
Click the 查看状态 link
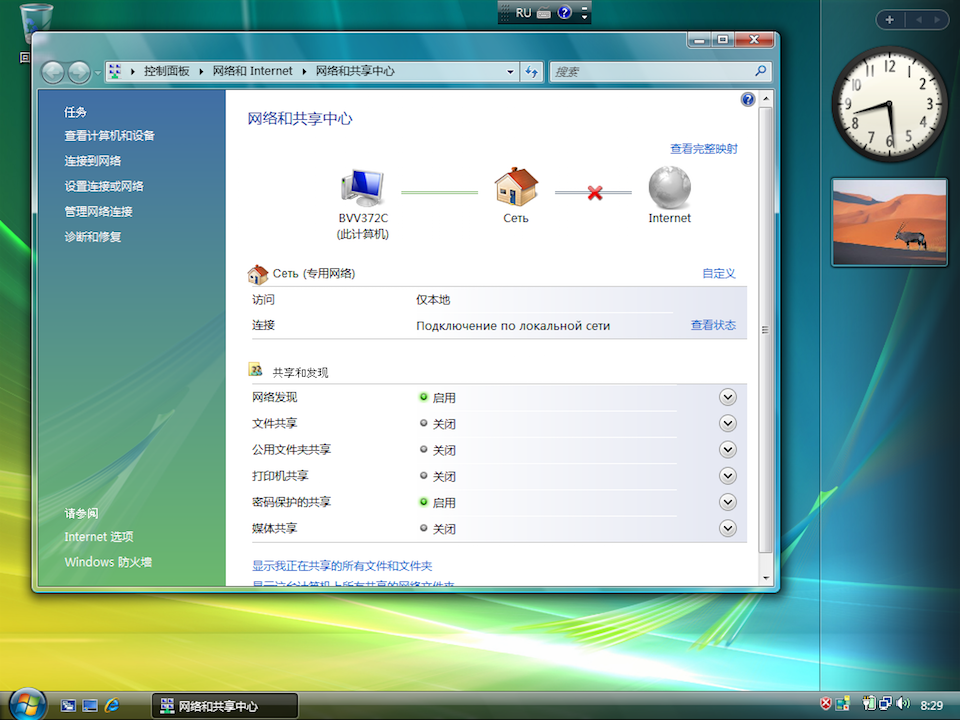(x=713, y=325)
